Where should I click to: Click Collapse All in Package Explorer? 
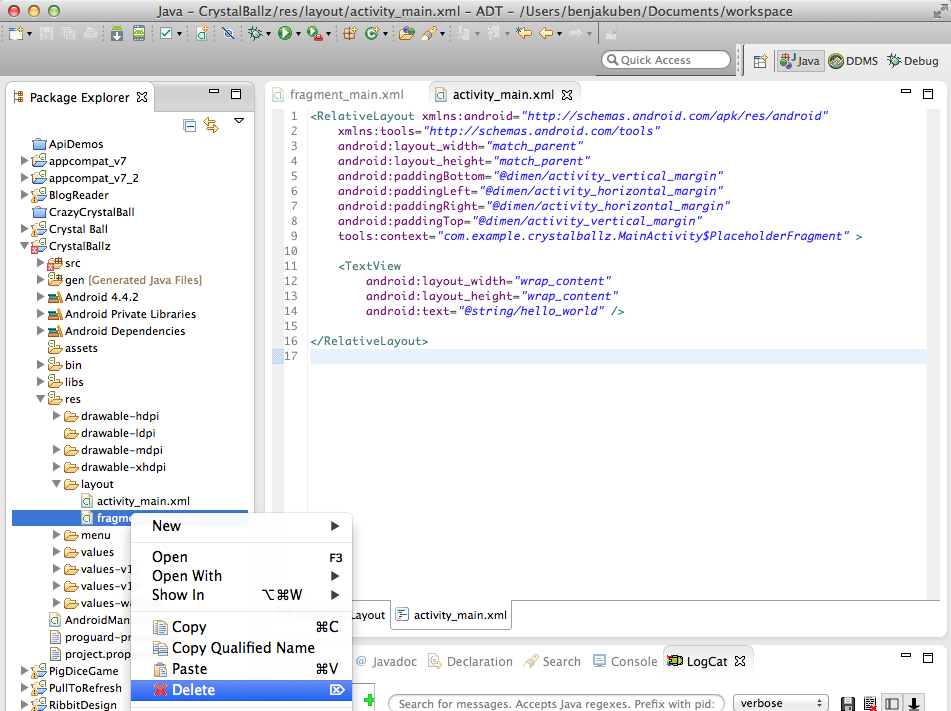pyautogui.click(x=190, y=125)
